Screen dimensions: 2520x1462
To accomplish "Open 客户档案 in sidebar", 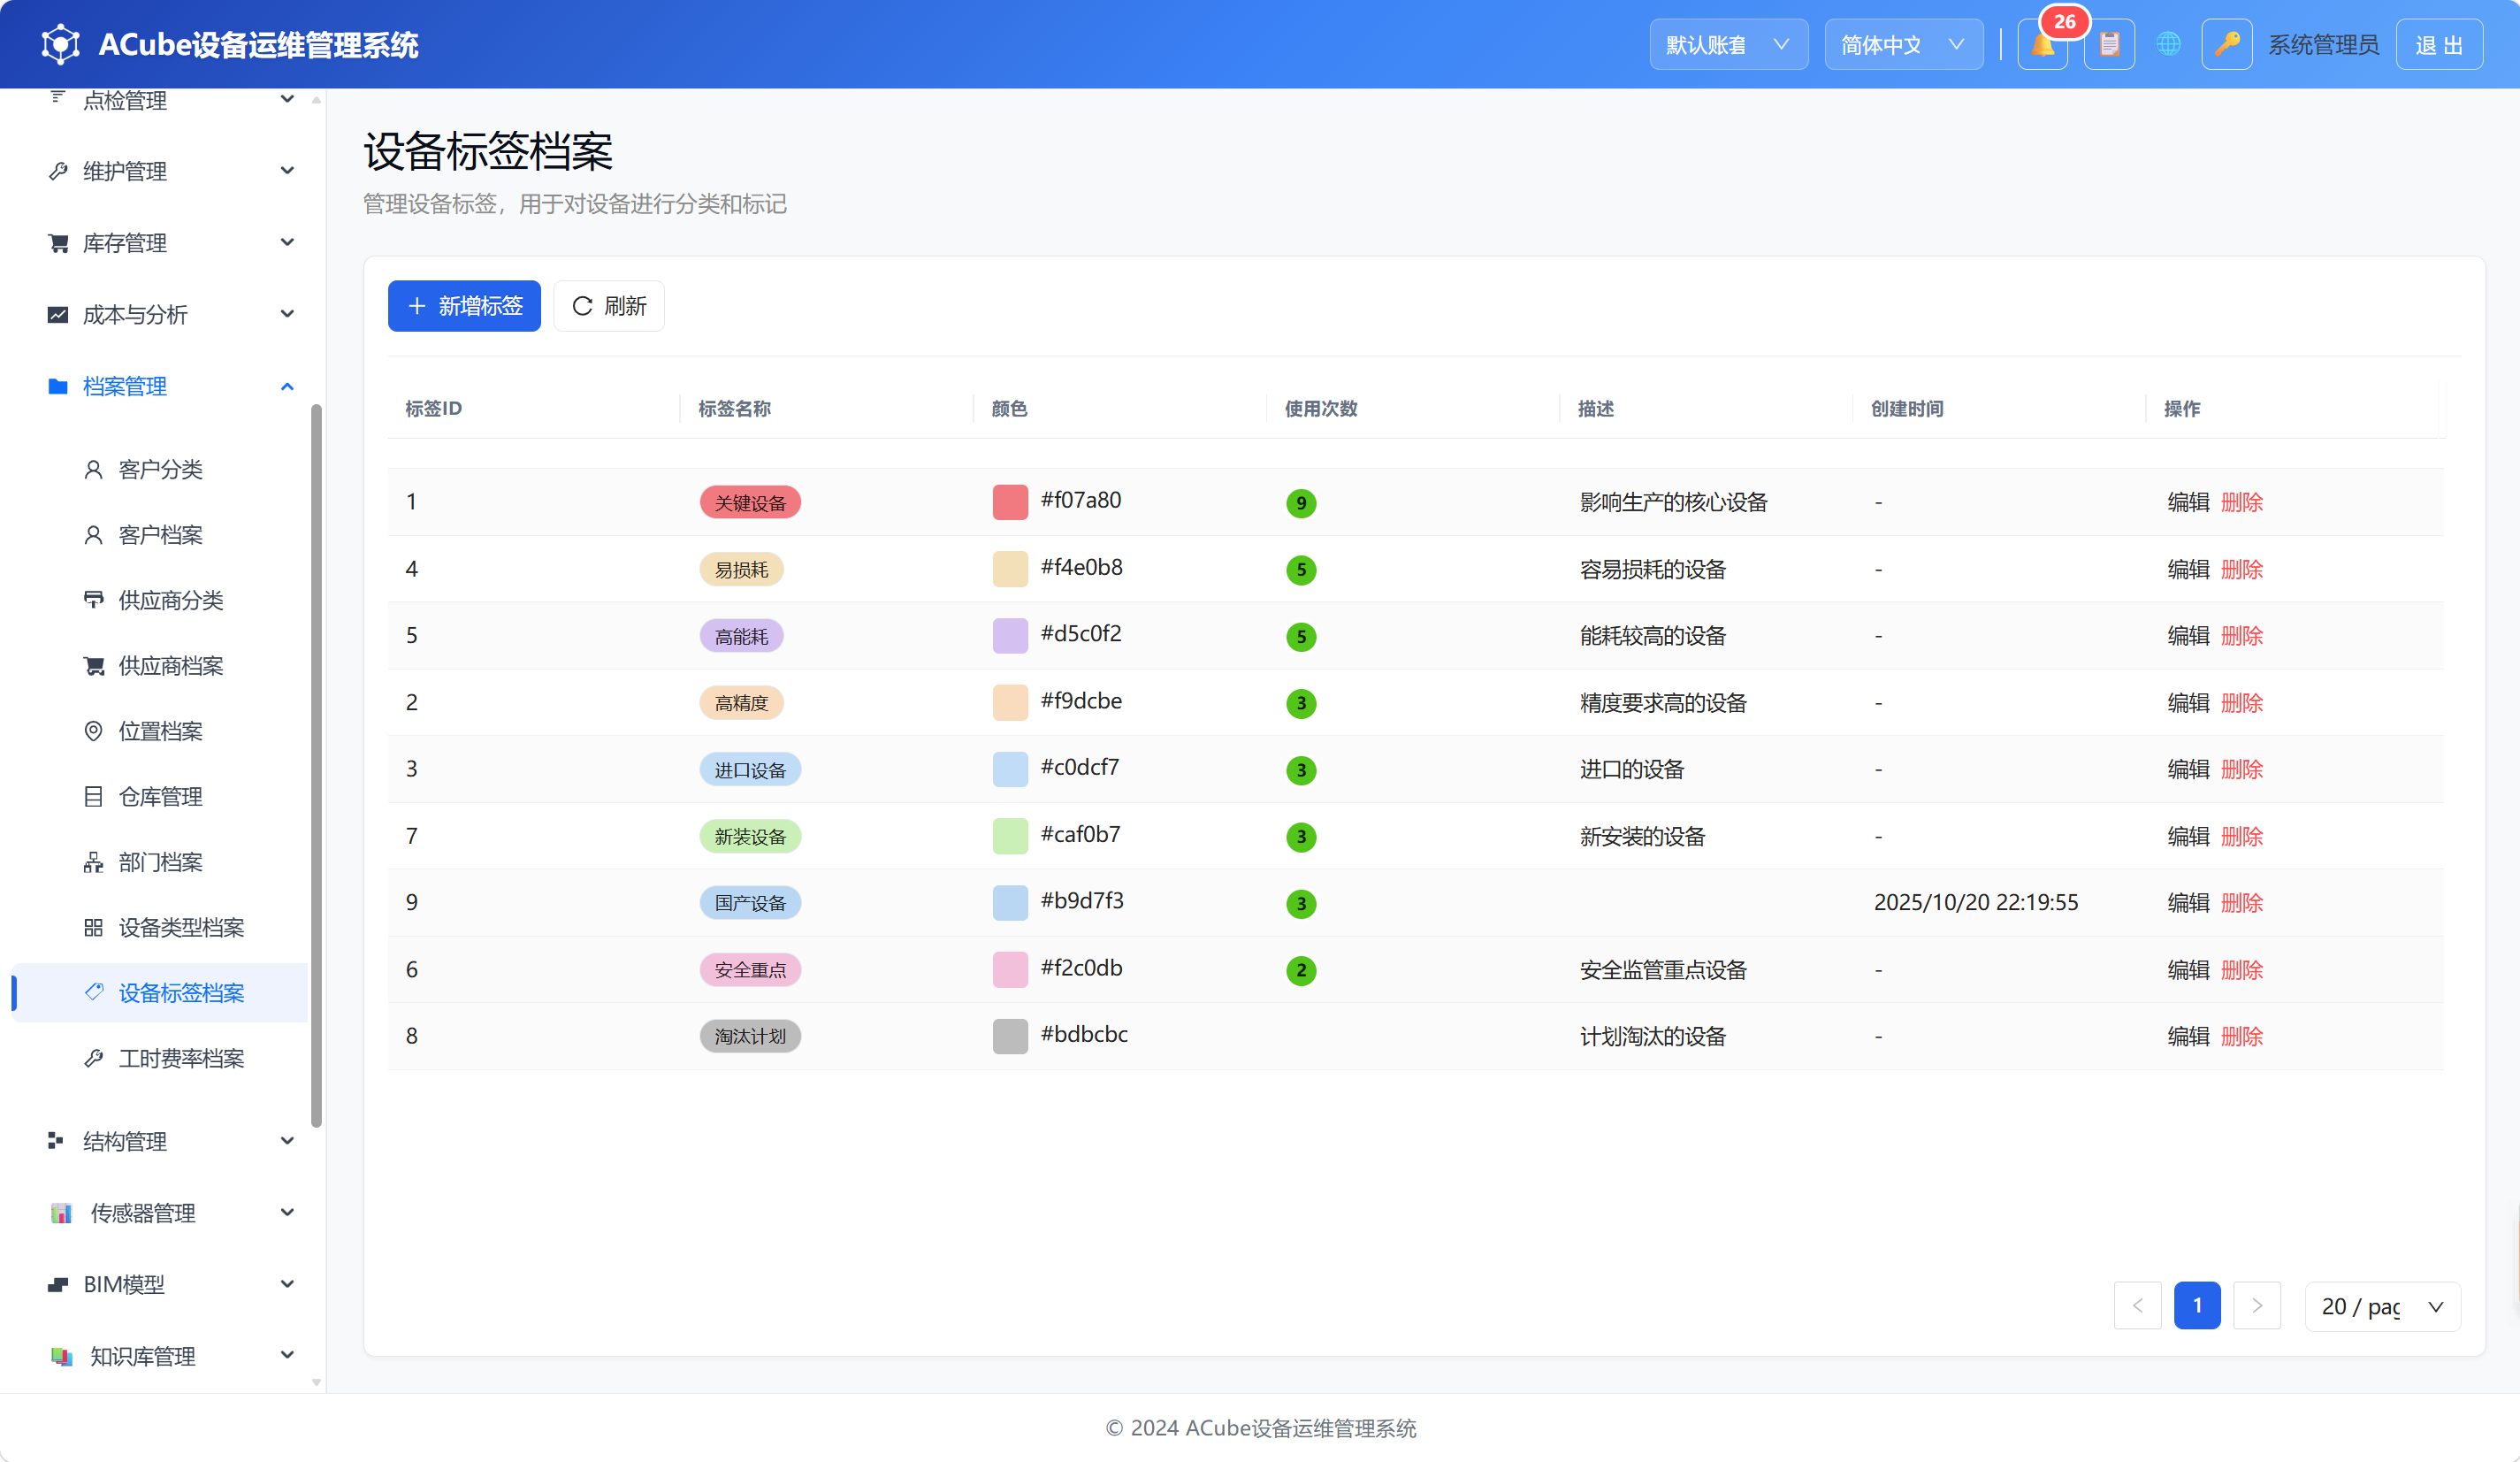I will tap(160, 535).
